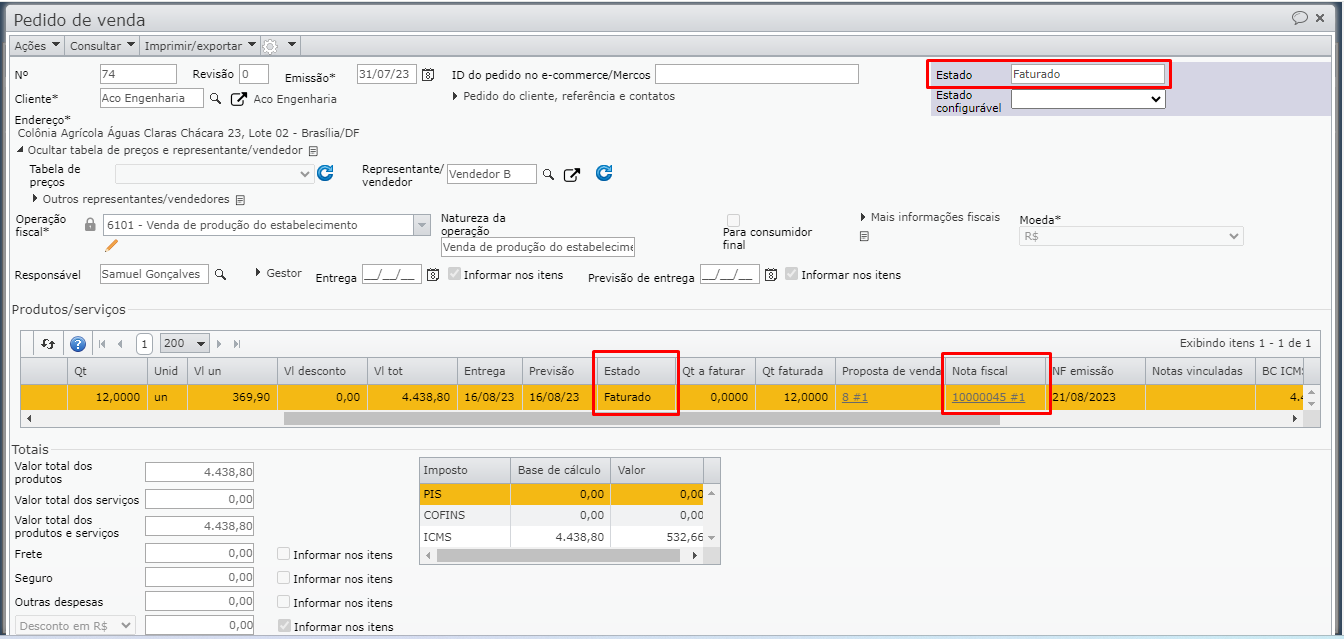Toggle Informar nos itens for Desconto
This screenshot has height=639, width=1344.
point(284,626)
